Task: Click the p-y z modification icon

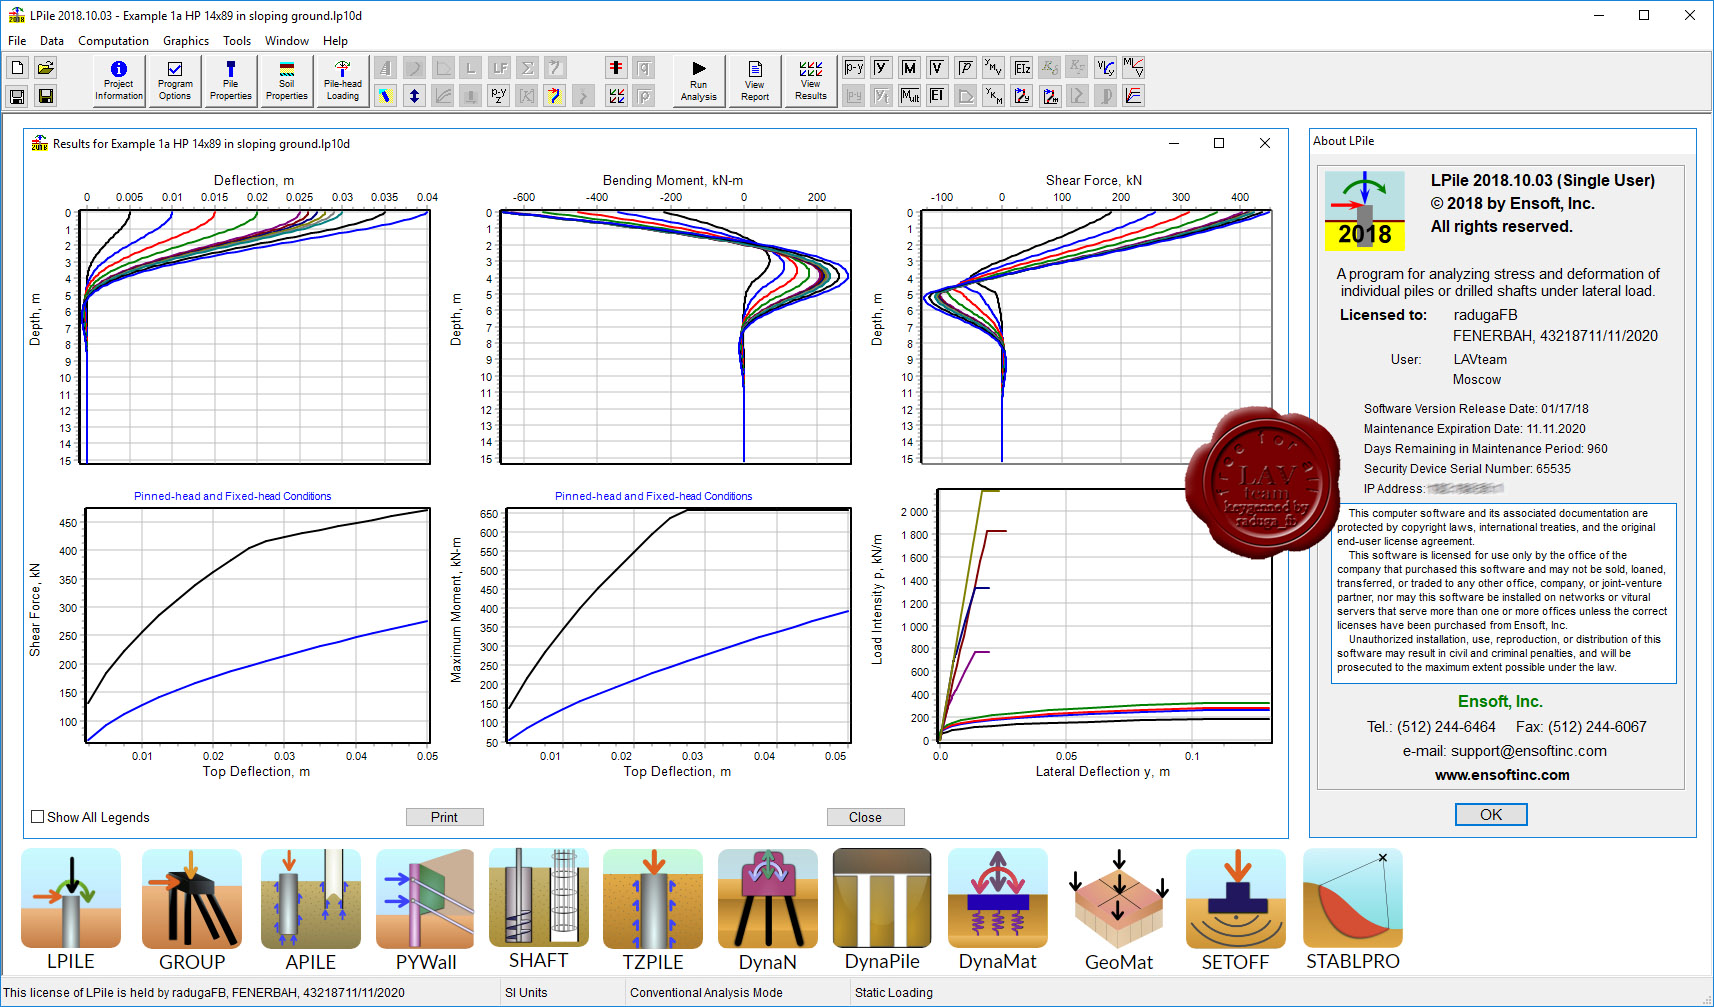Action: (x=498, y=96)
